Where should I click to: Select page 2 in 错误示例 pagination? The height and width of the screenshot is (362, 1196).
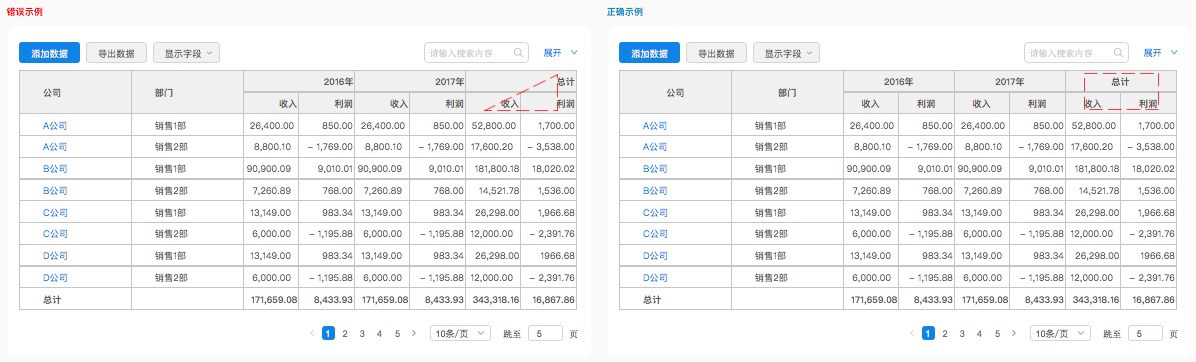point(346,333)
